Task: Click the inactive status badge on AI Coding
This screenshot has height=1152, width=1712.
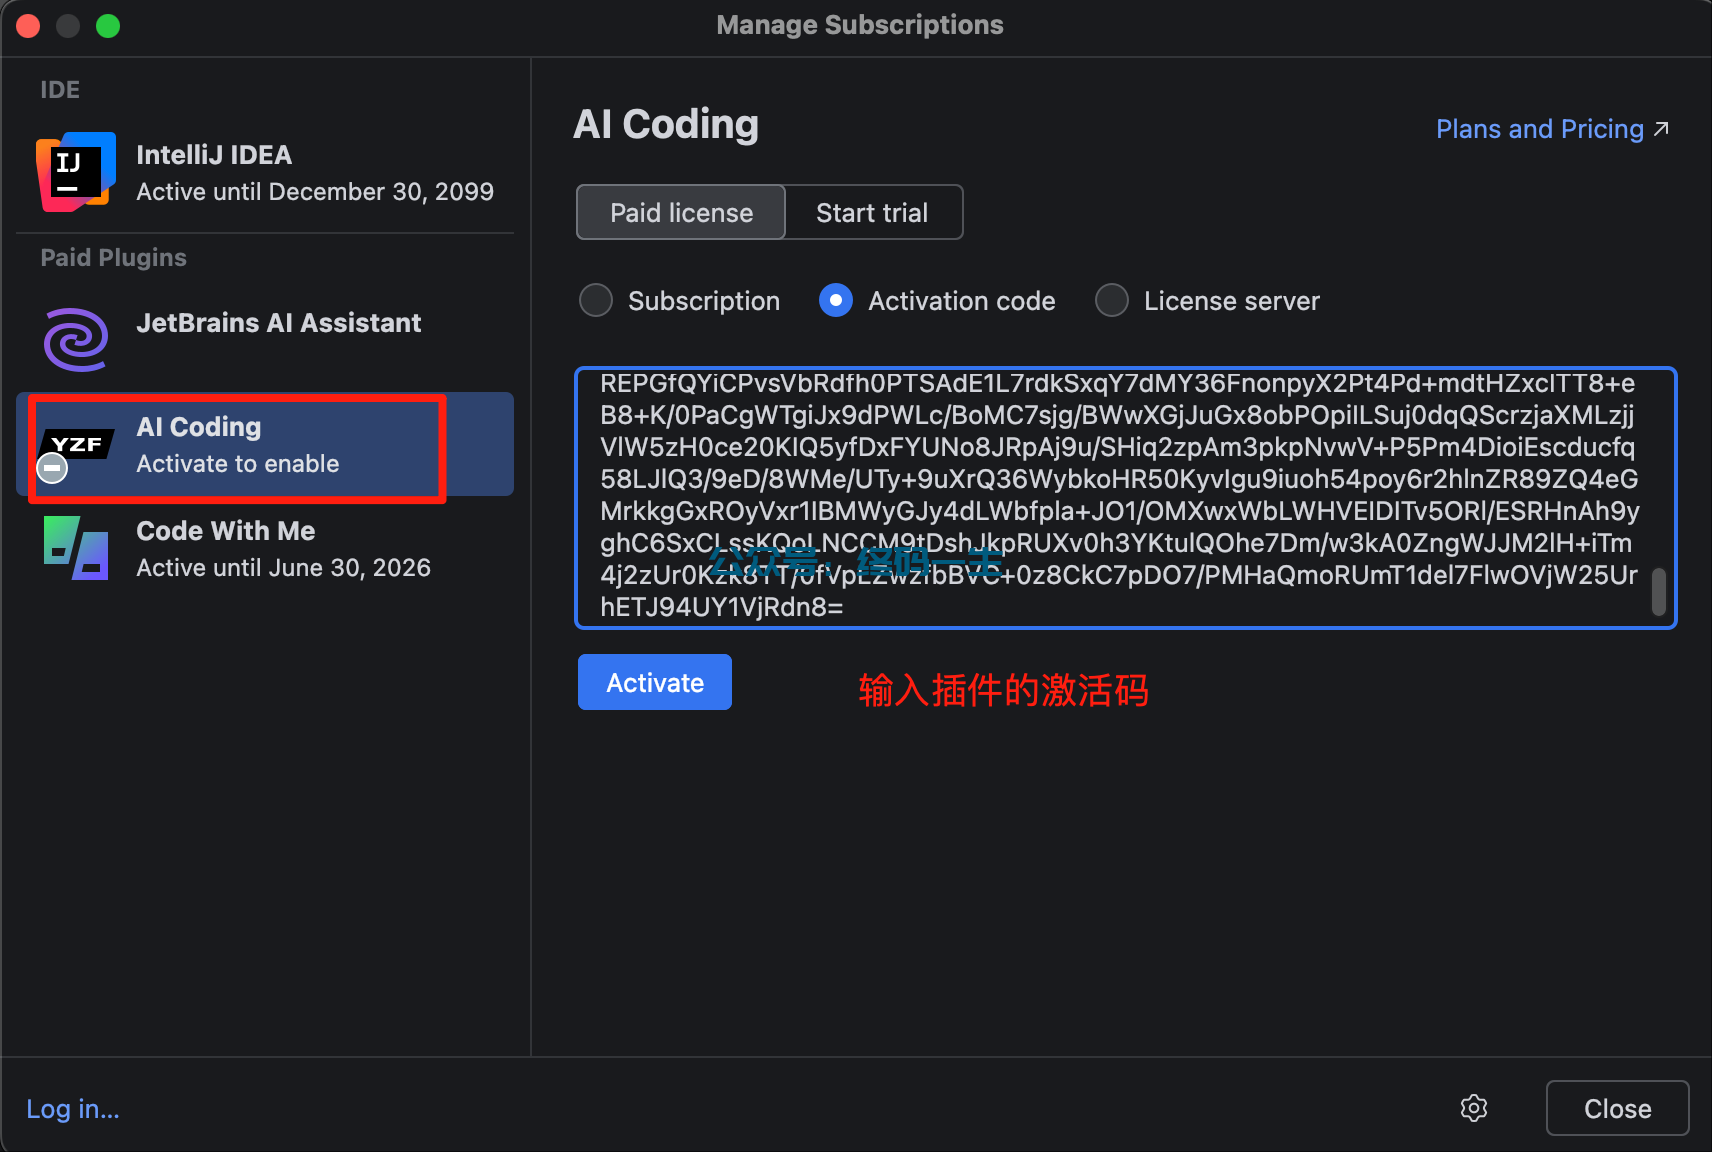Action: click(x=52, y=467)
